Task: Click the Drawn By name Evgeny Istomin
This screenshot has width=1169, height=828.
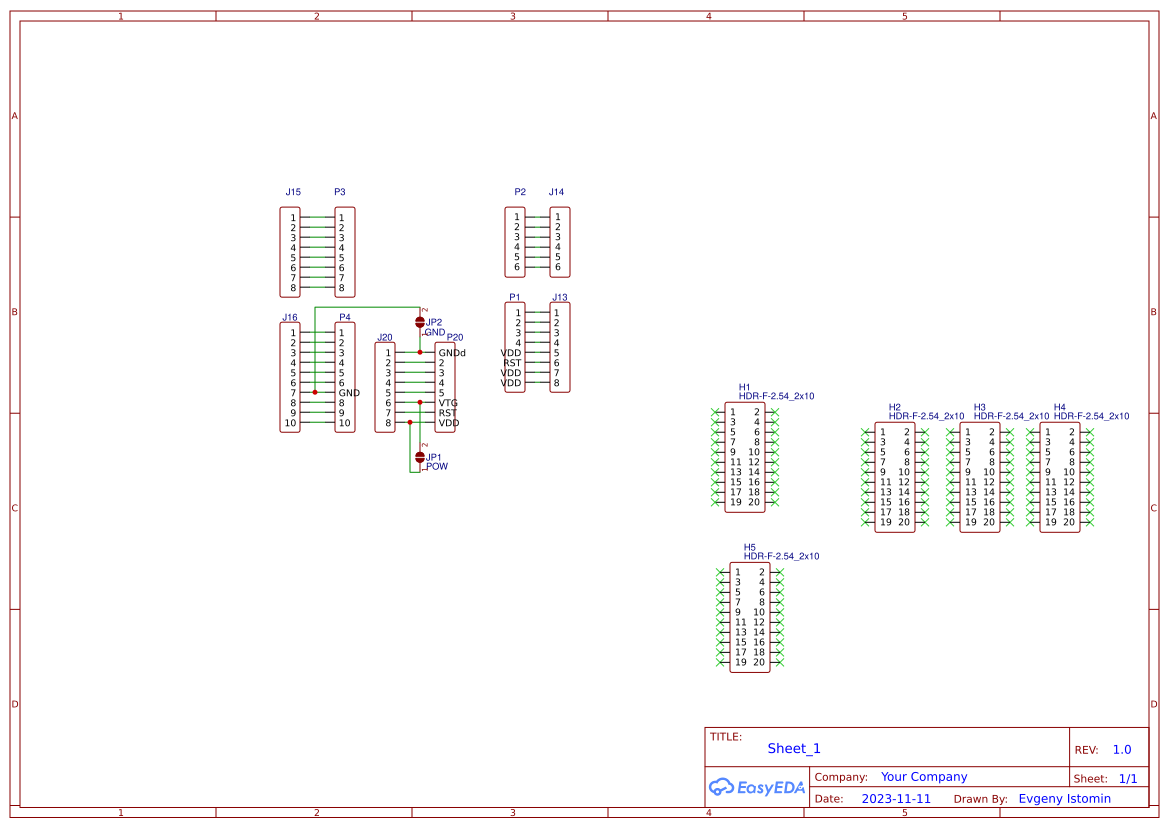Action: pyautogui.click(x=1064, y=798)
